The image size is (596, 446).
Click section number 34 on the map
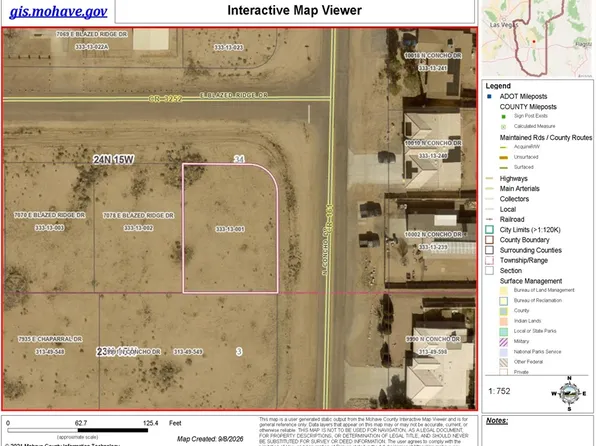tap(239, 159)
